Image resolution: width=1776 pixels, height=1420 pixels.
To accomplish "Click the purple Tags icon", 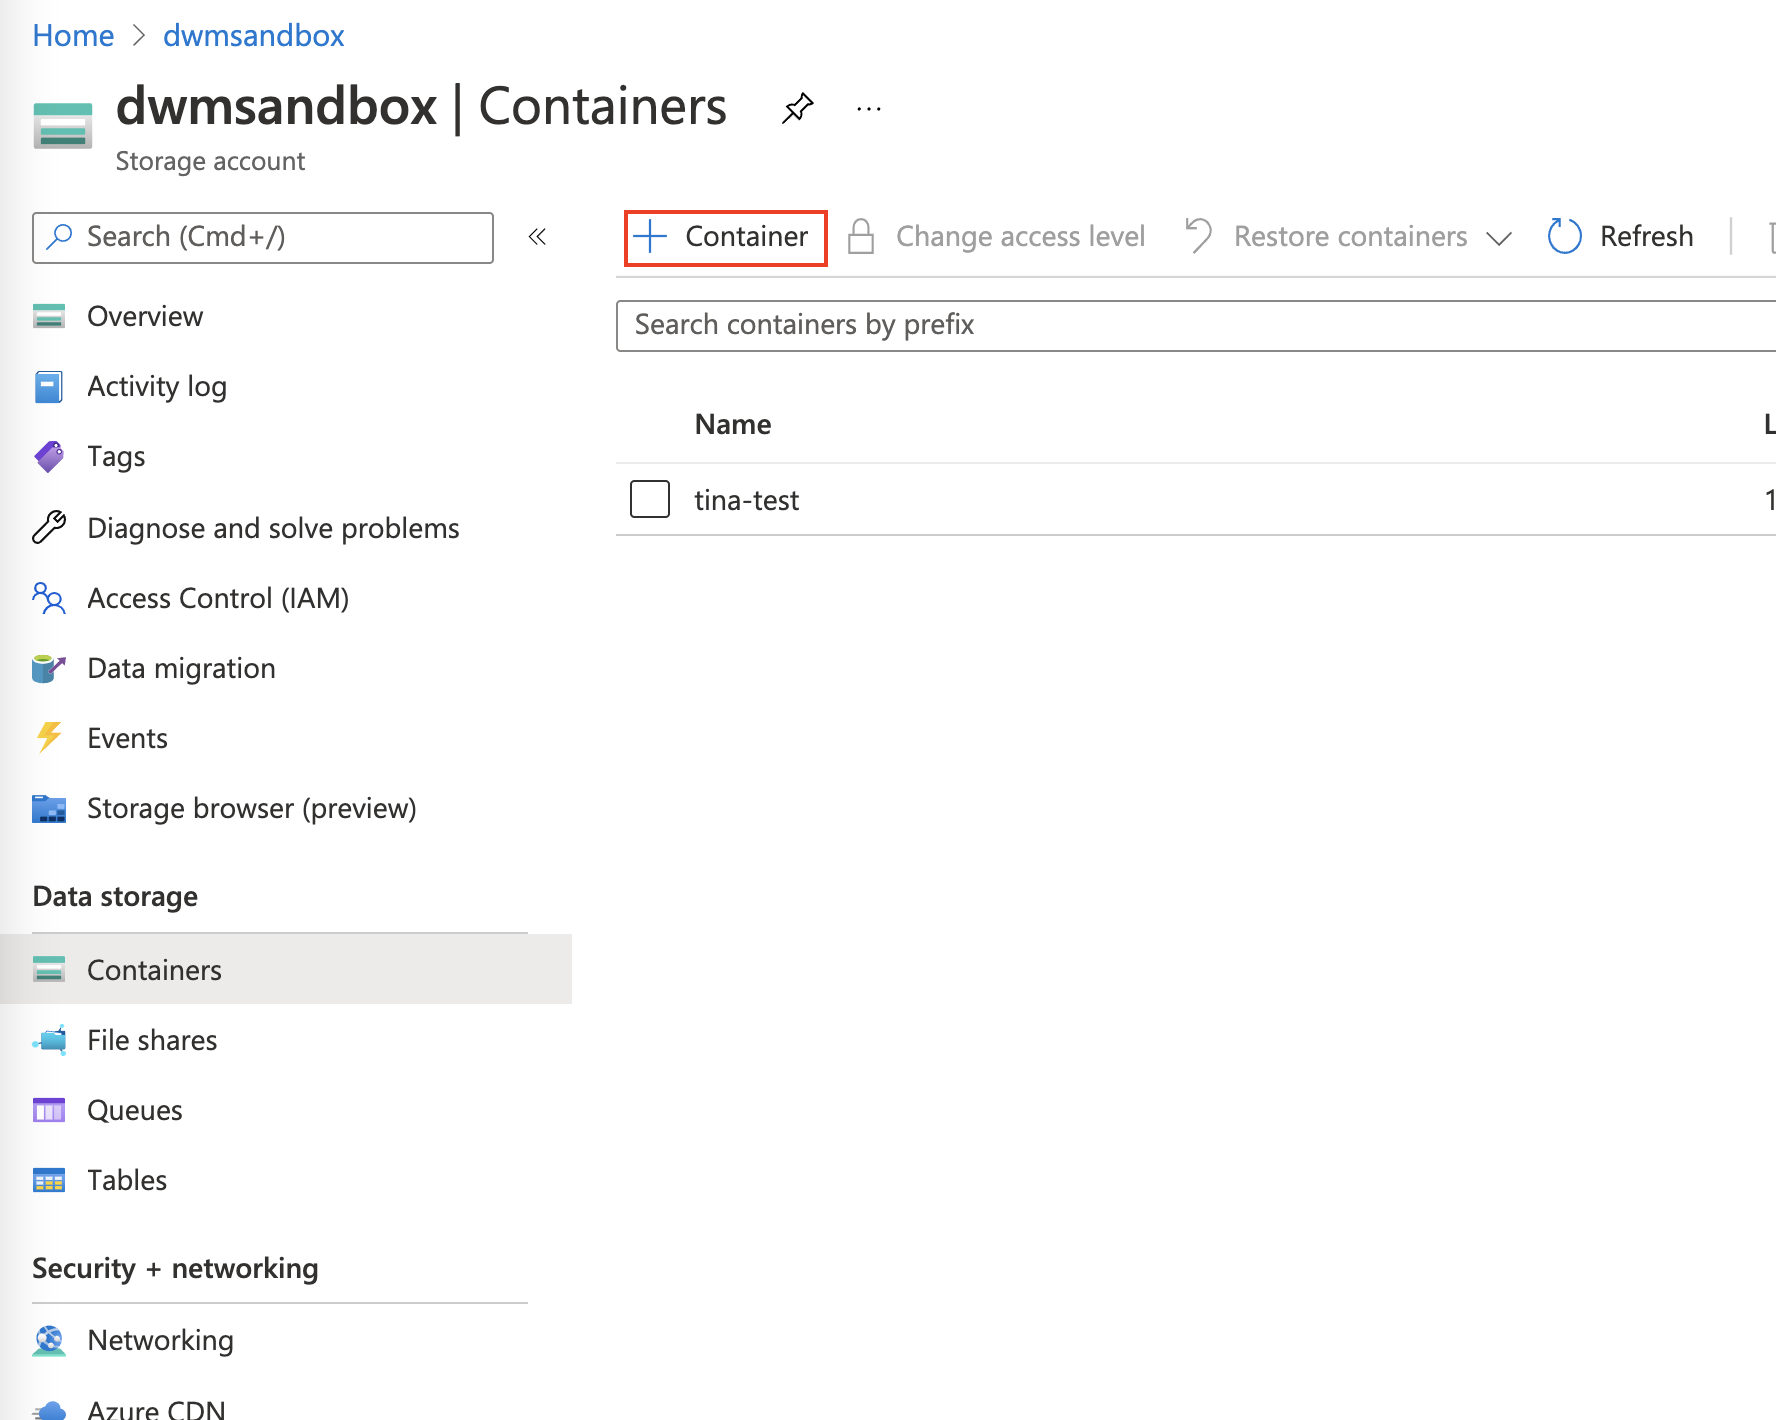I will coord(49,457).
